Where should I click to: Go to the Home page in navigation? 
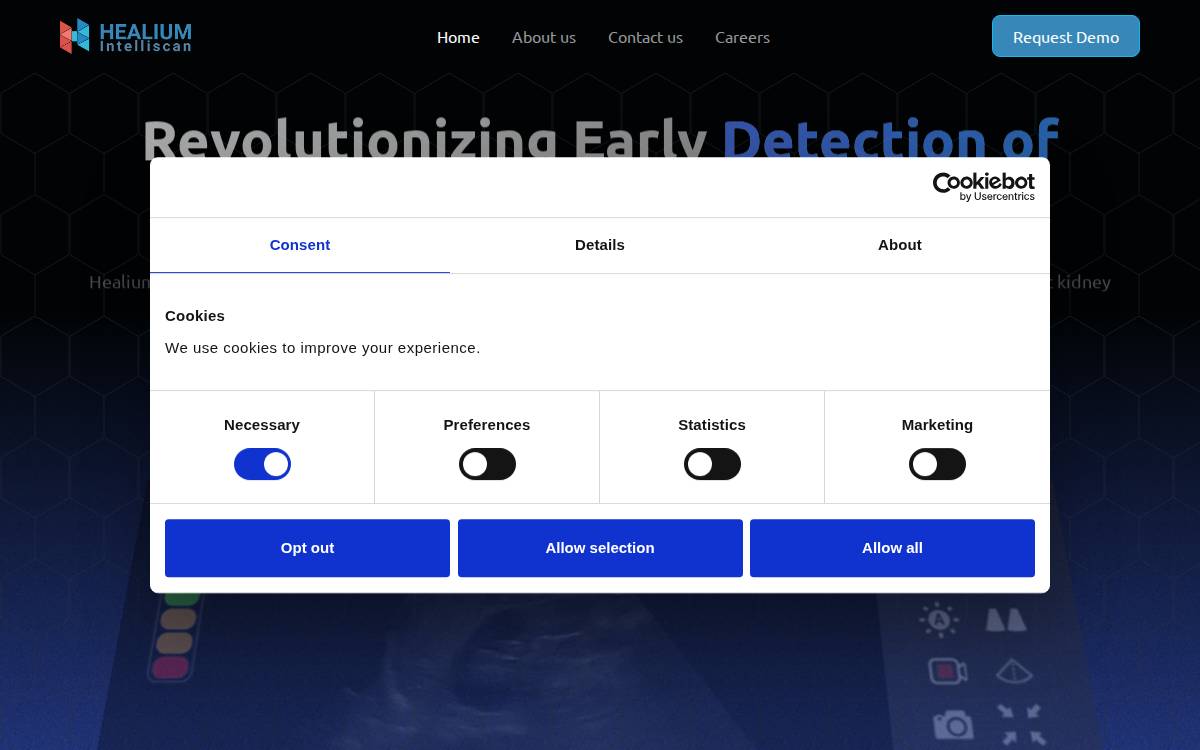(x=458, y=37)
